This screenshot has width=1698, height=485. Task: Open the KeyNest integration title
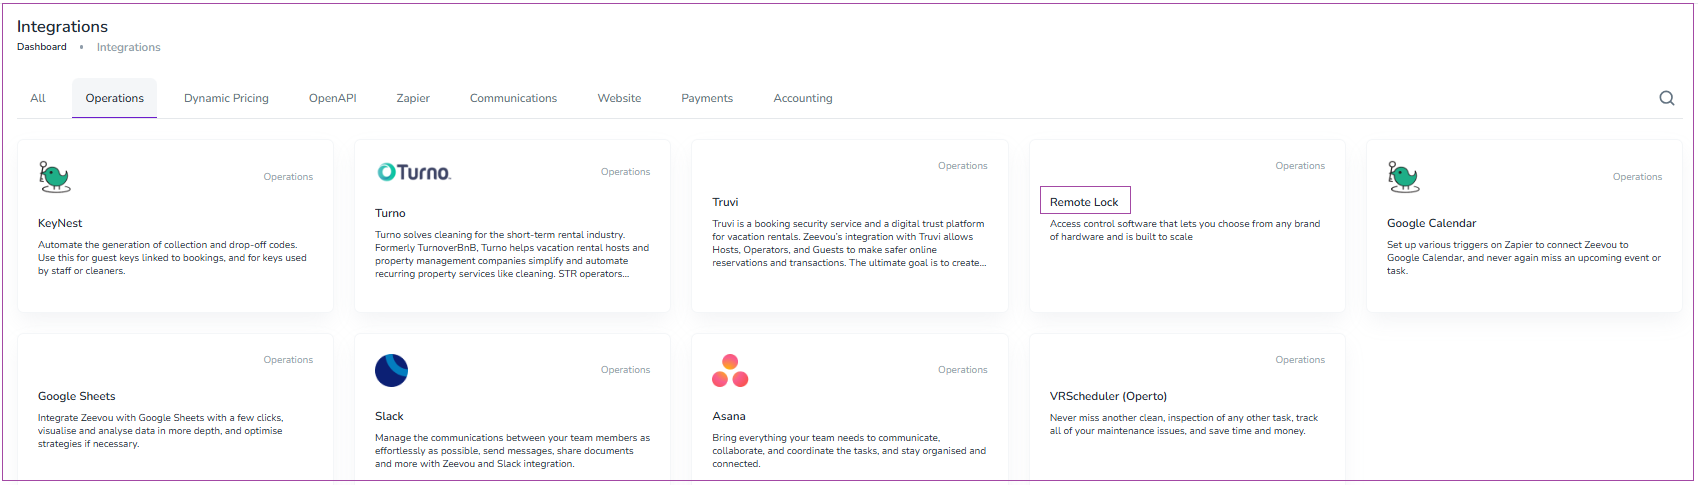(60, 223)
